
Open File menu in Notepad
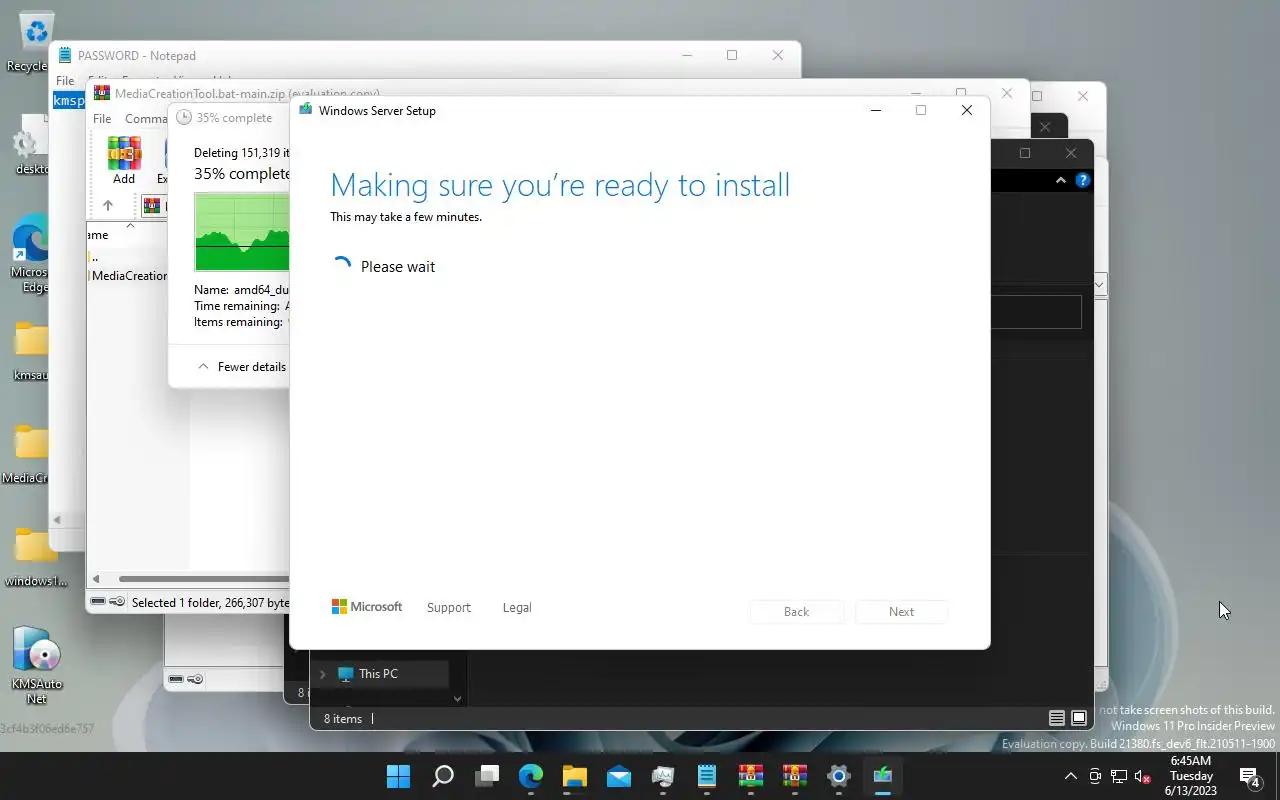coord(65,81)
